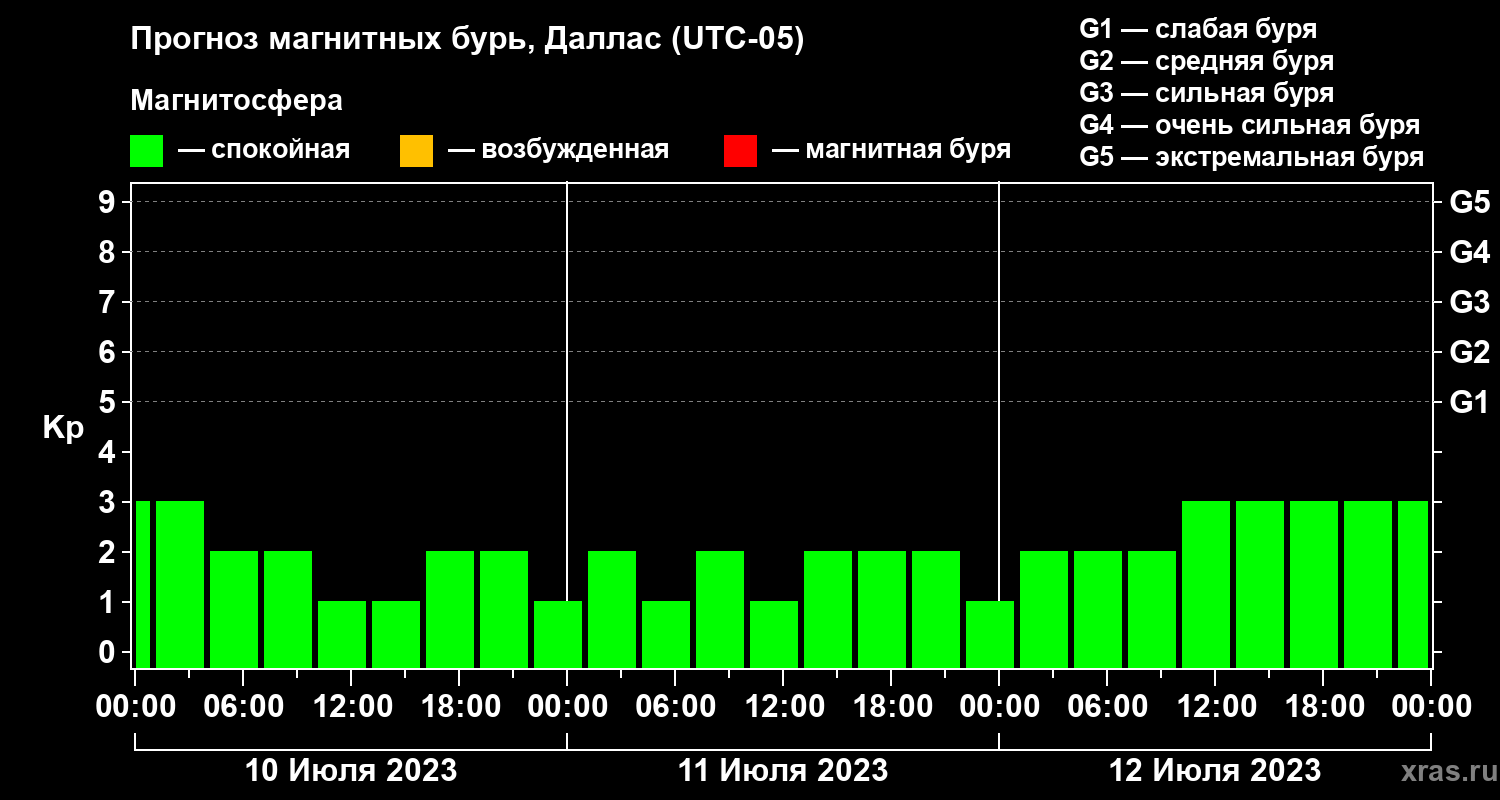Click the '— магнитная буря' legend label

coord(892,151)
